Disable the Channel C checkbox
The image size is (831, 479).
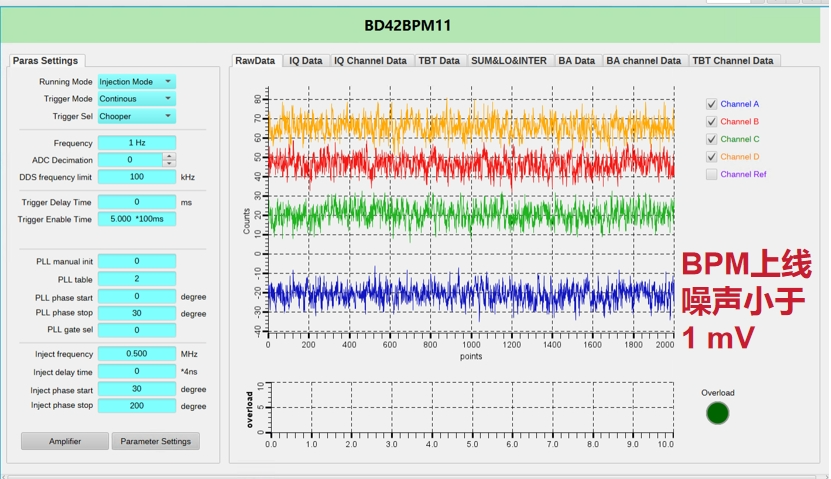(712, 139)
